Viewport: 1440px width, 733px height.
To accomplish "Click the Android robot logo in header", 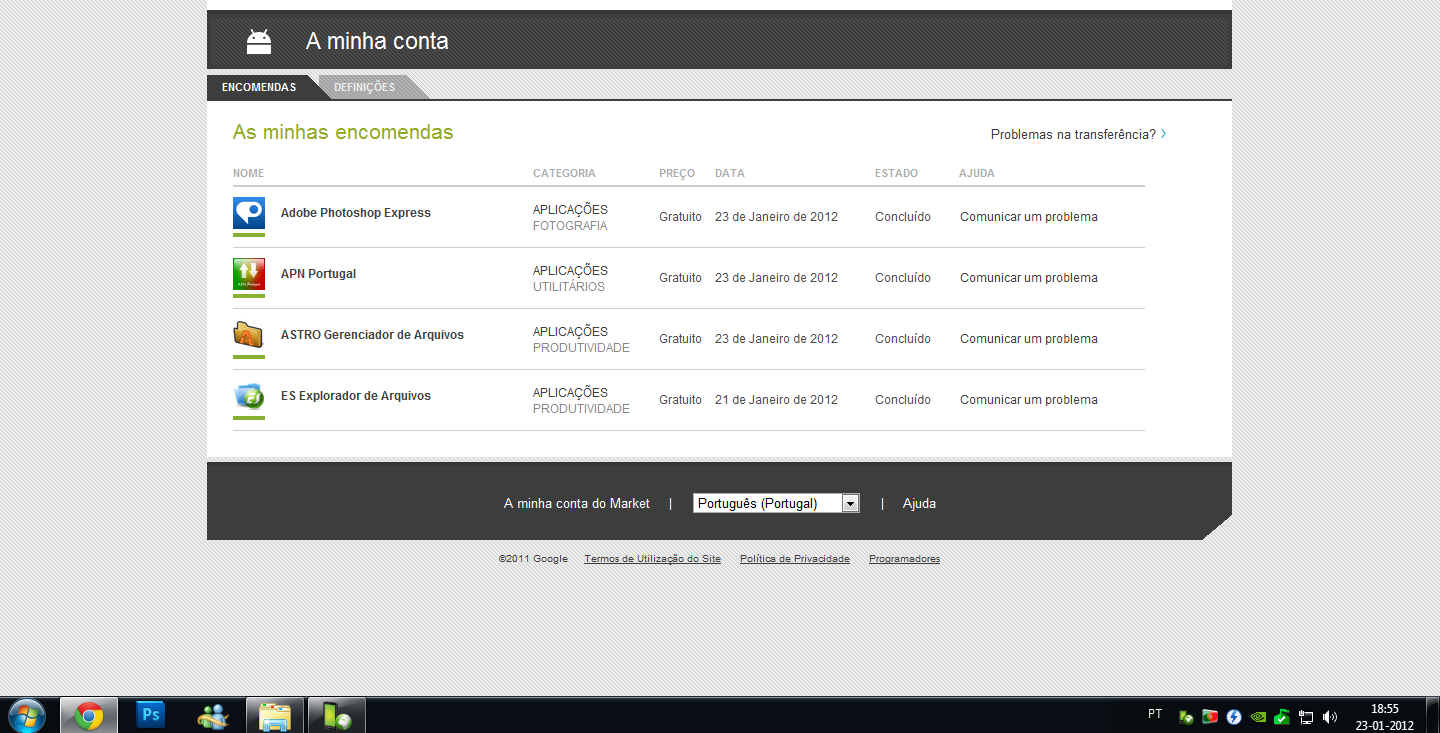I will pyautogui.click(x=259, y=41).
